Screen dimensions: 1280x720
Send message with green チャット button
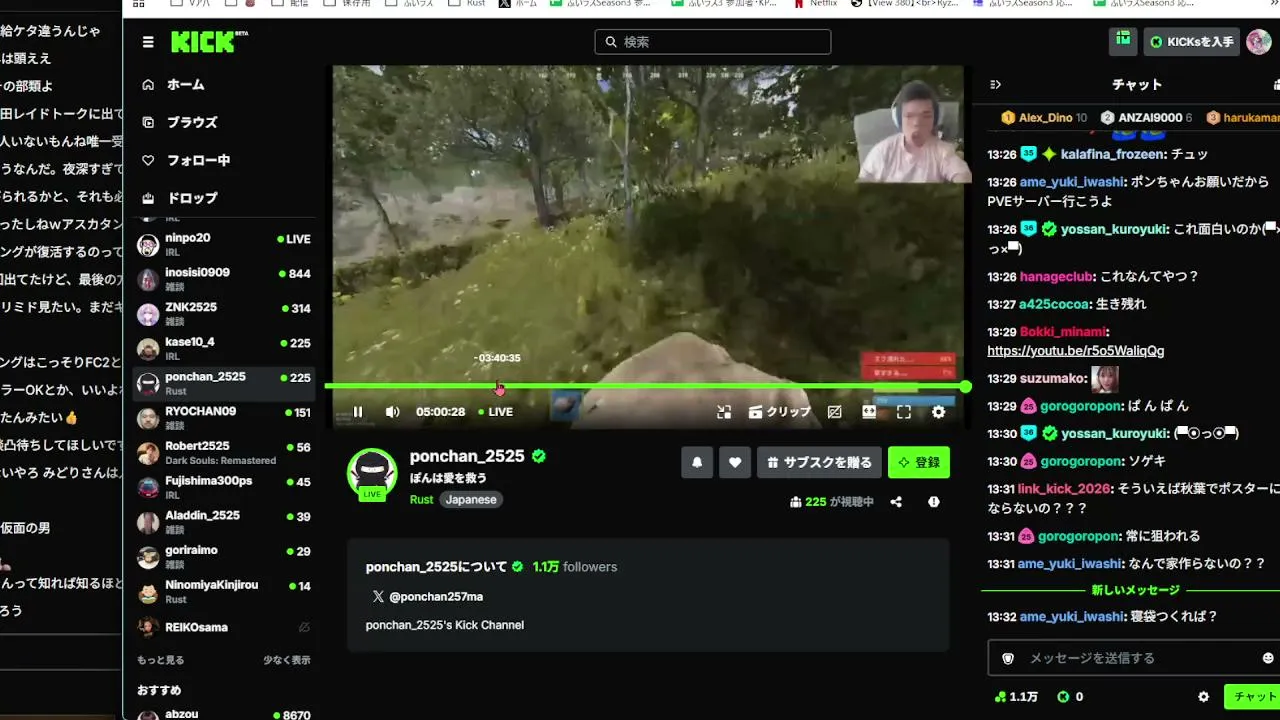(x=1254, y=697)
